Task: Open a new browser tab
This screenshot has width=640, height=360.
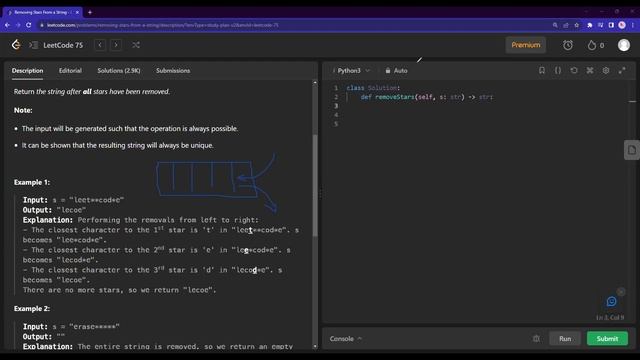Action: point(90,12)
